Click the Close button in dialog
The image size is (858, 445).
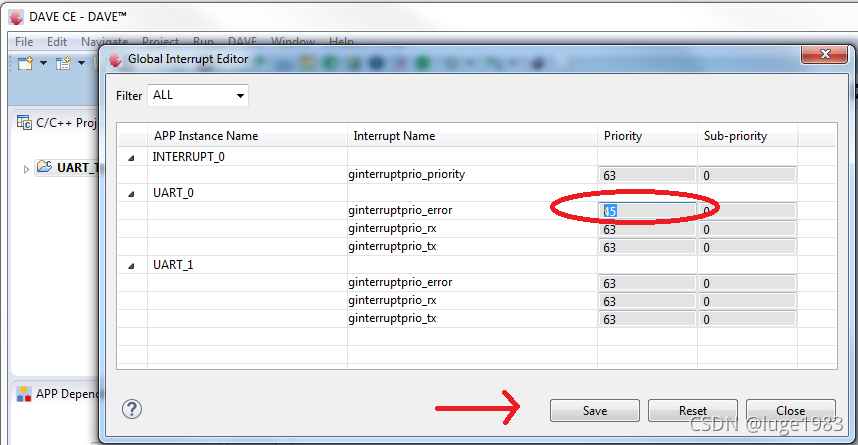coord(790,411)
